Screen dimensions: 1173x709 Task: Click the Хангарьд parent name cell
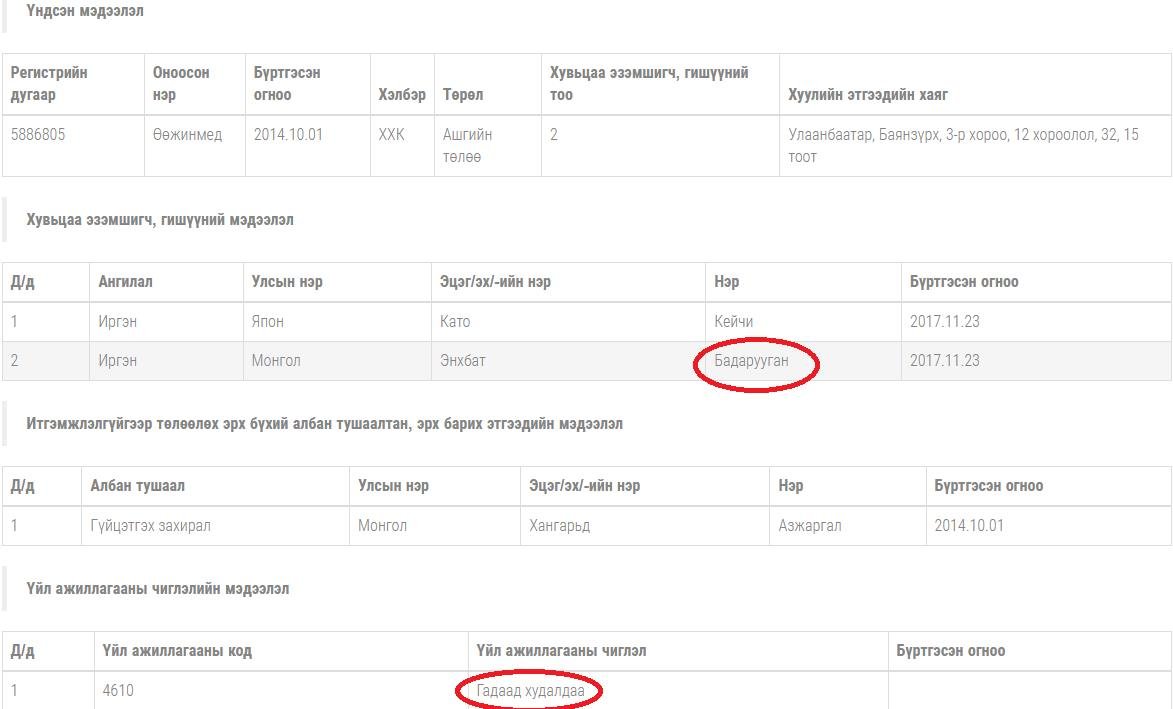tap(559, 526)
